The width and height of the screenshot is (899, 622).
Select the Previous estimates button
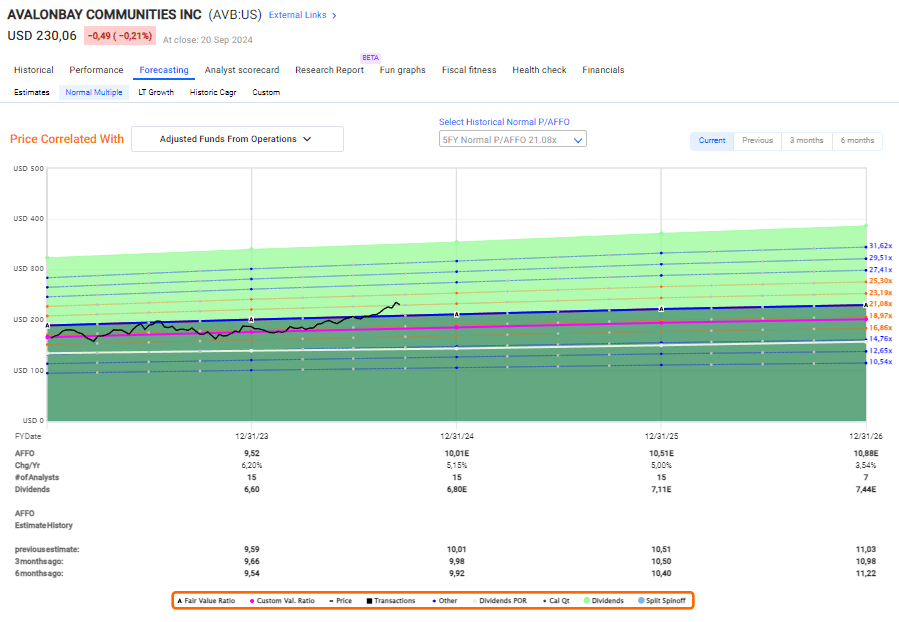point(757,140)
